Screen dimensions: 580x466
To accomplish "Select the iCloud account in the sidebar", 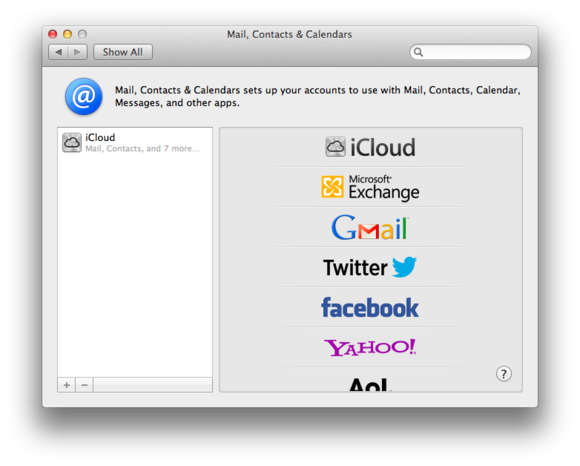I will (x=135, y=143).
